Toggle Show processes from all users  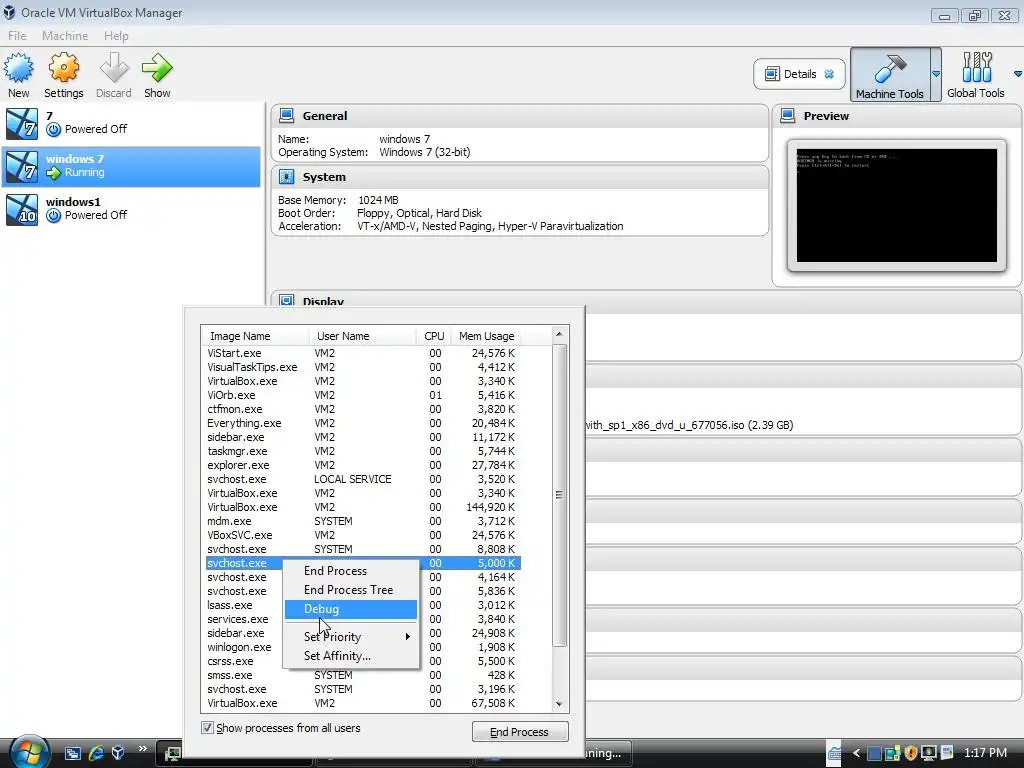tap(207, 728)
